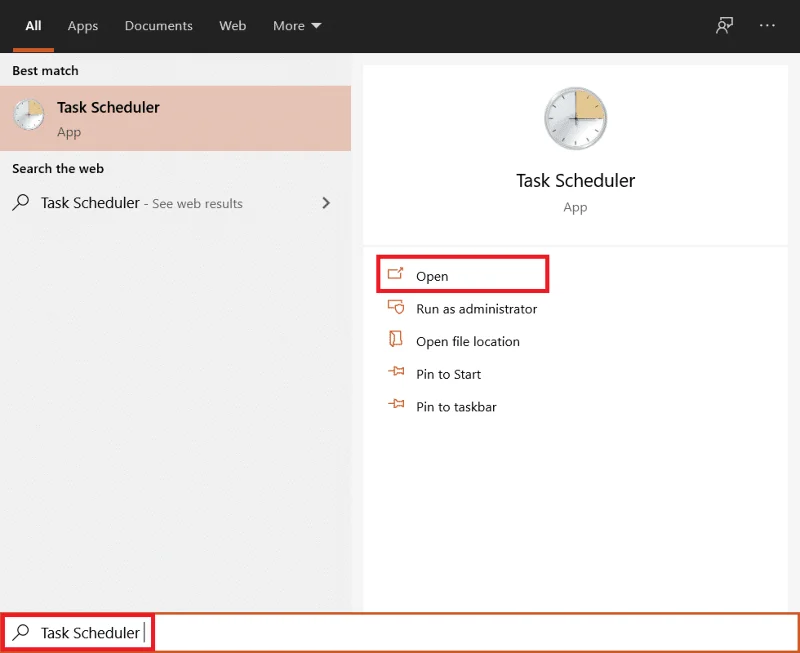
Task: Click the Run as administrator shield icon
Action: 396,307
